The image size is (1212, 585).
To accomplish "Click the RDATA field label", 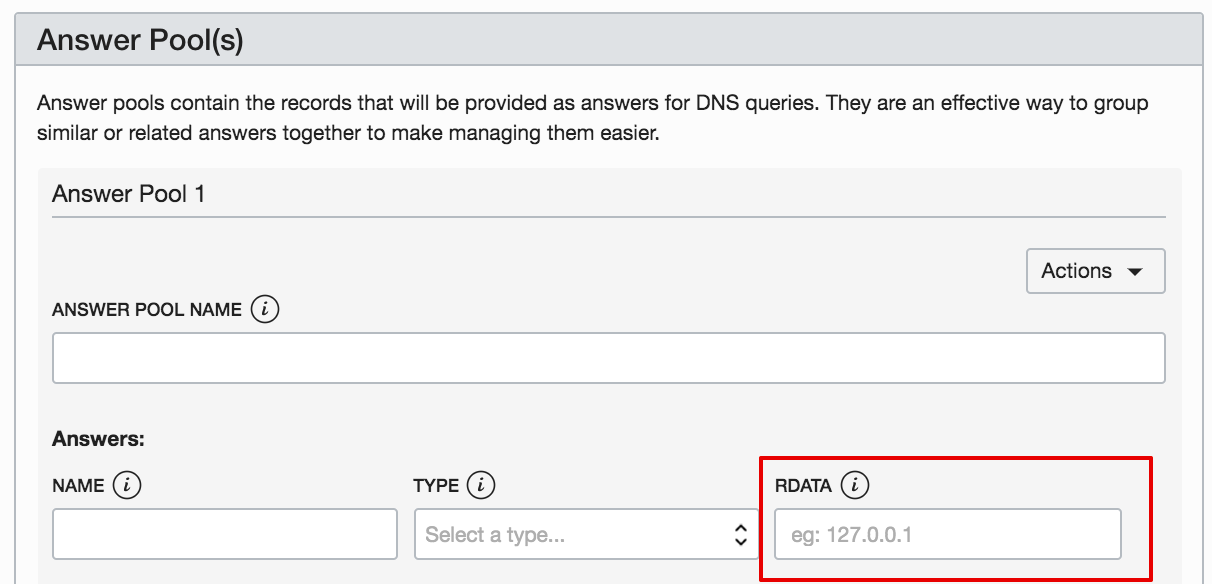I will tap(803, 486).
